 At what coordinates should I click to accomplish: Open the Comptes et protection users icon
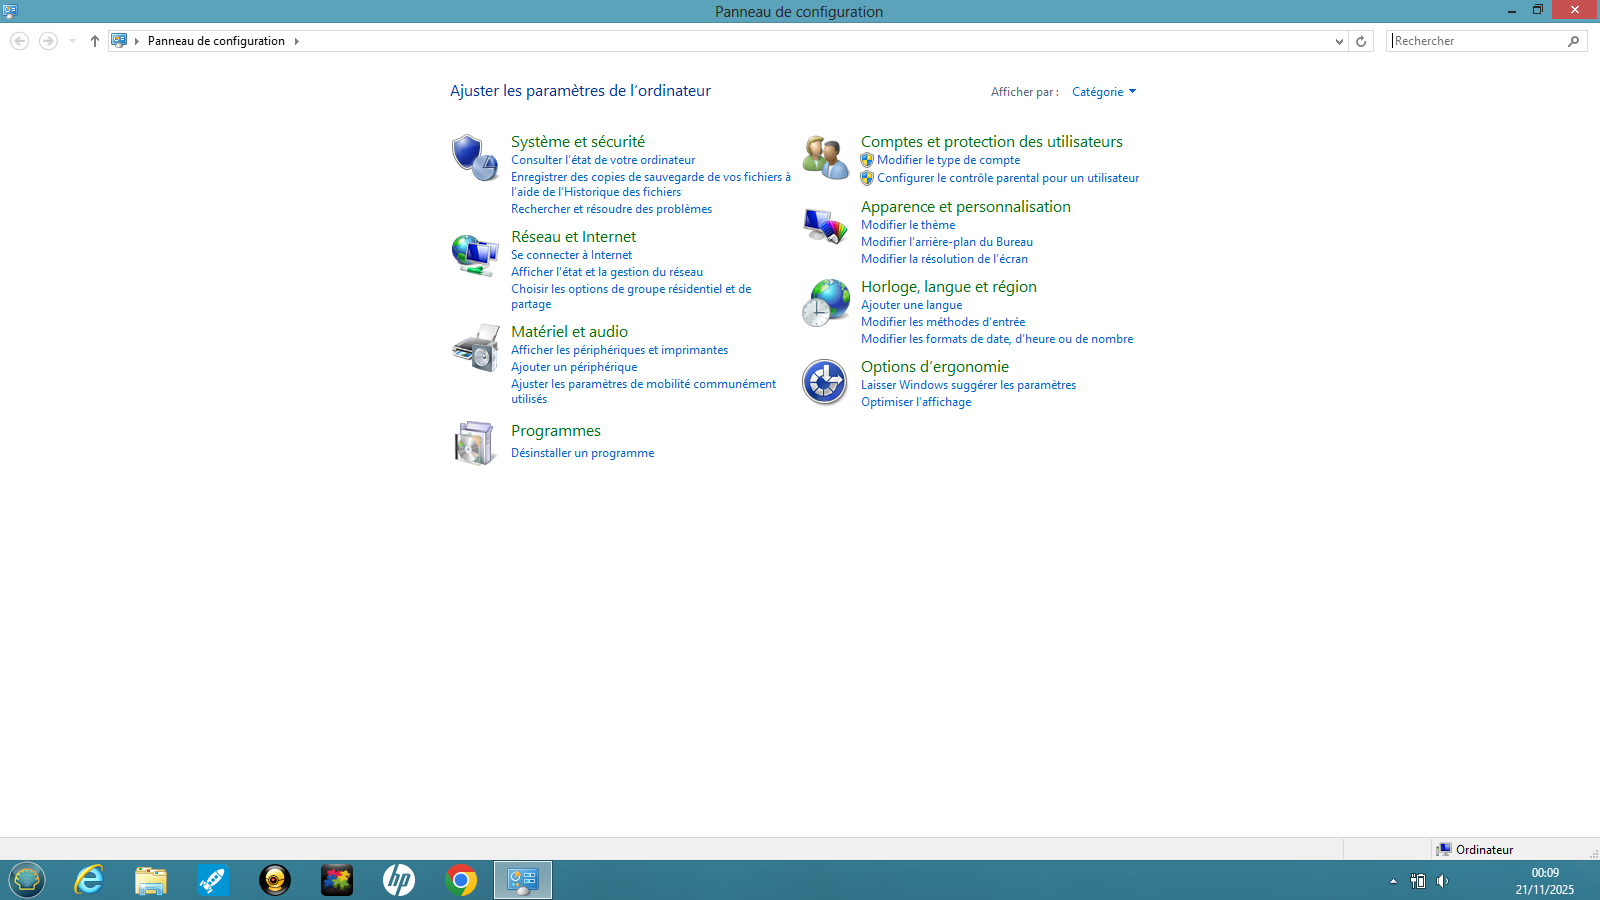click(x=825, y=157)
